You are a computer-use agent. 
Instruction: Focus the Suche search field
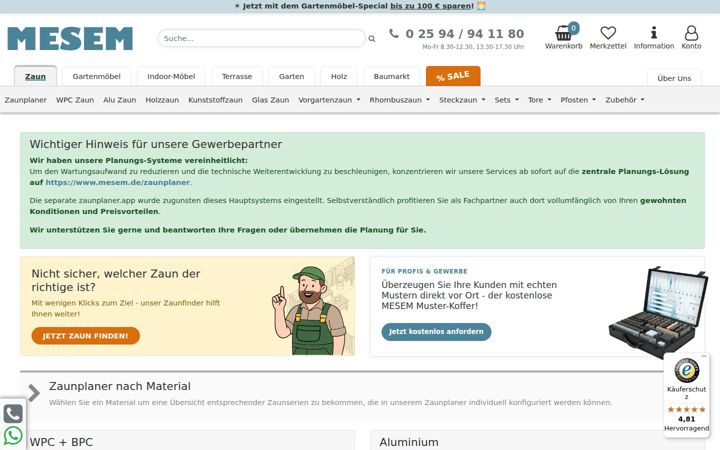point(261,38)
